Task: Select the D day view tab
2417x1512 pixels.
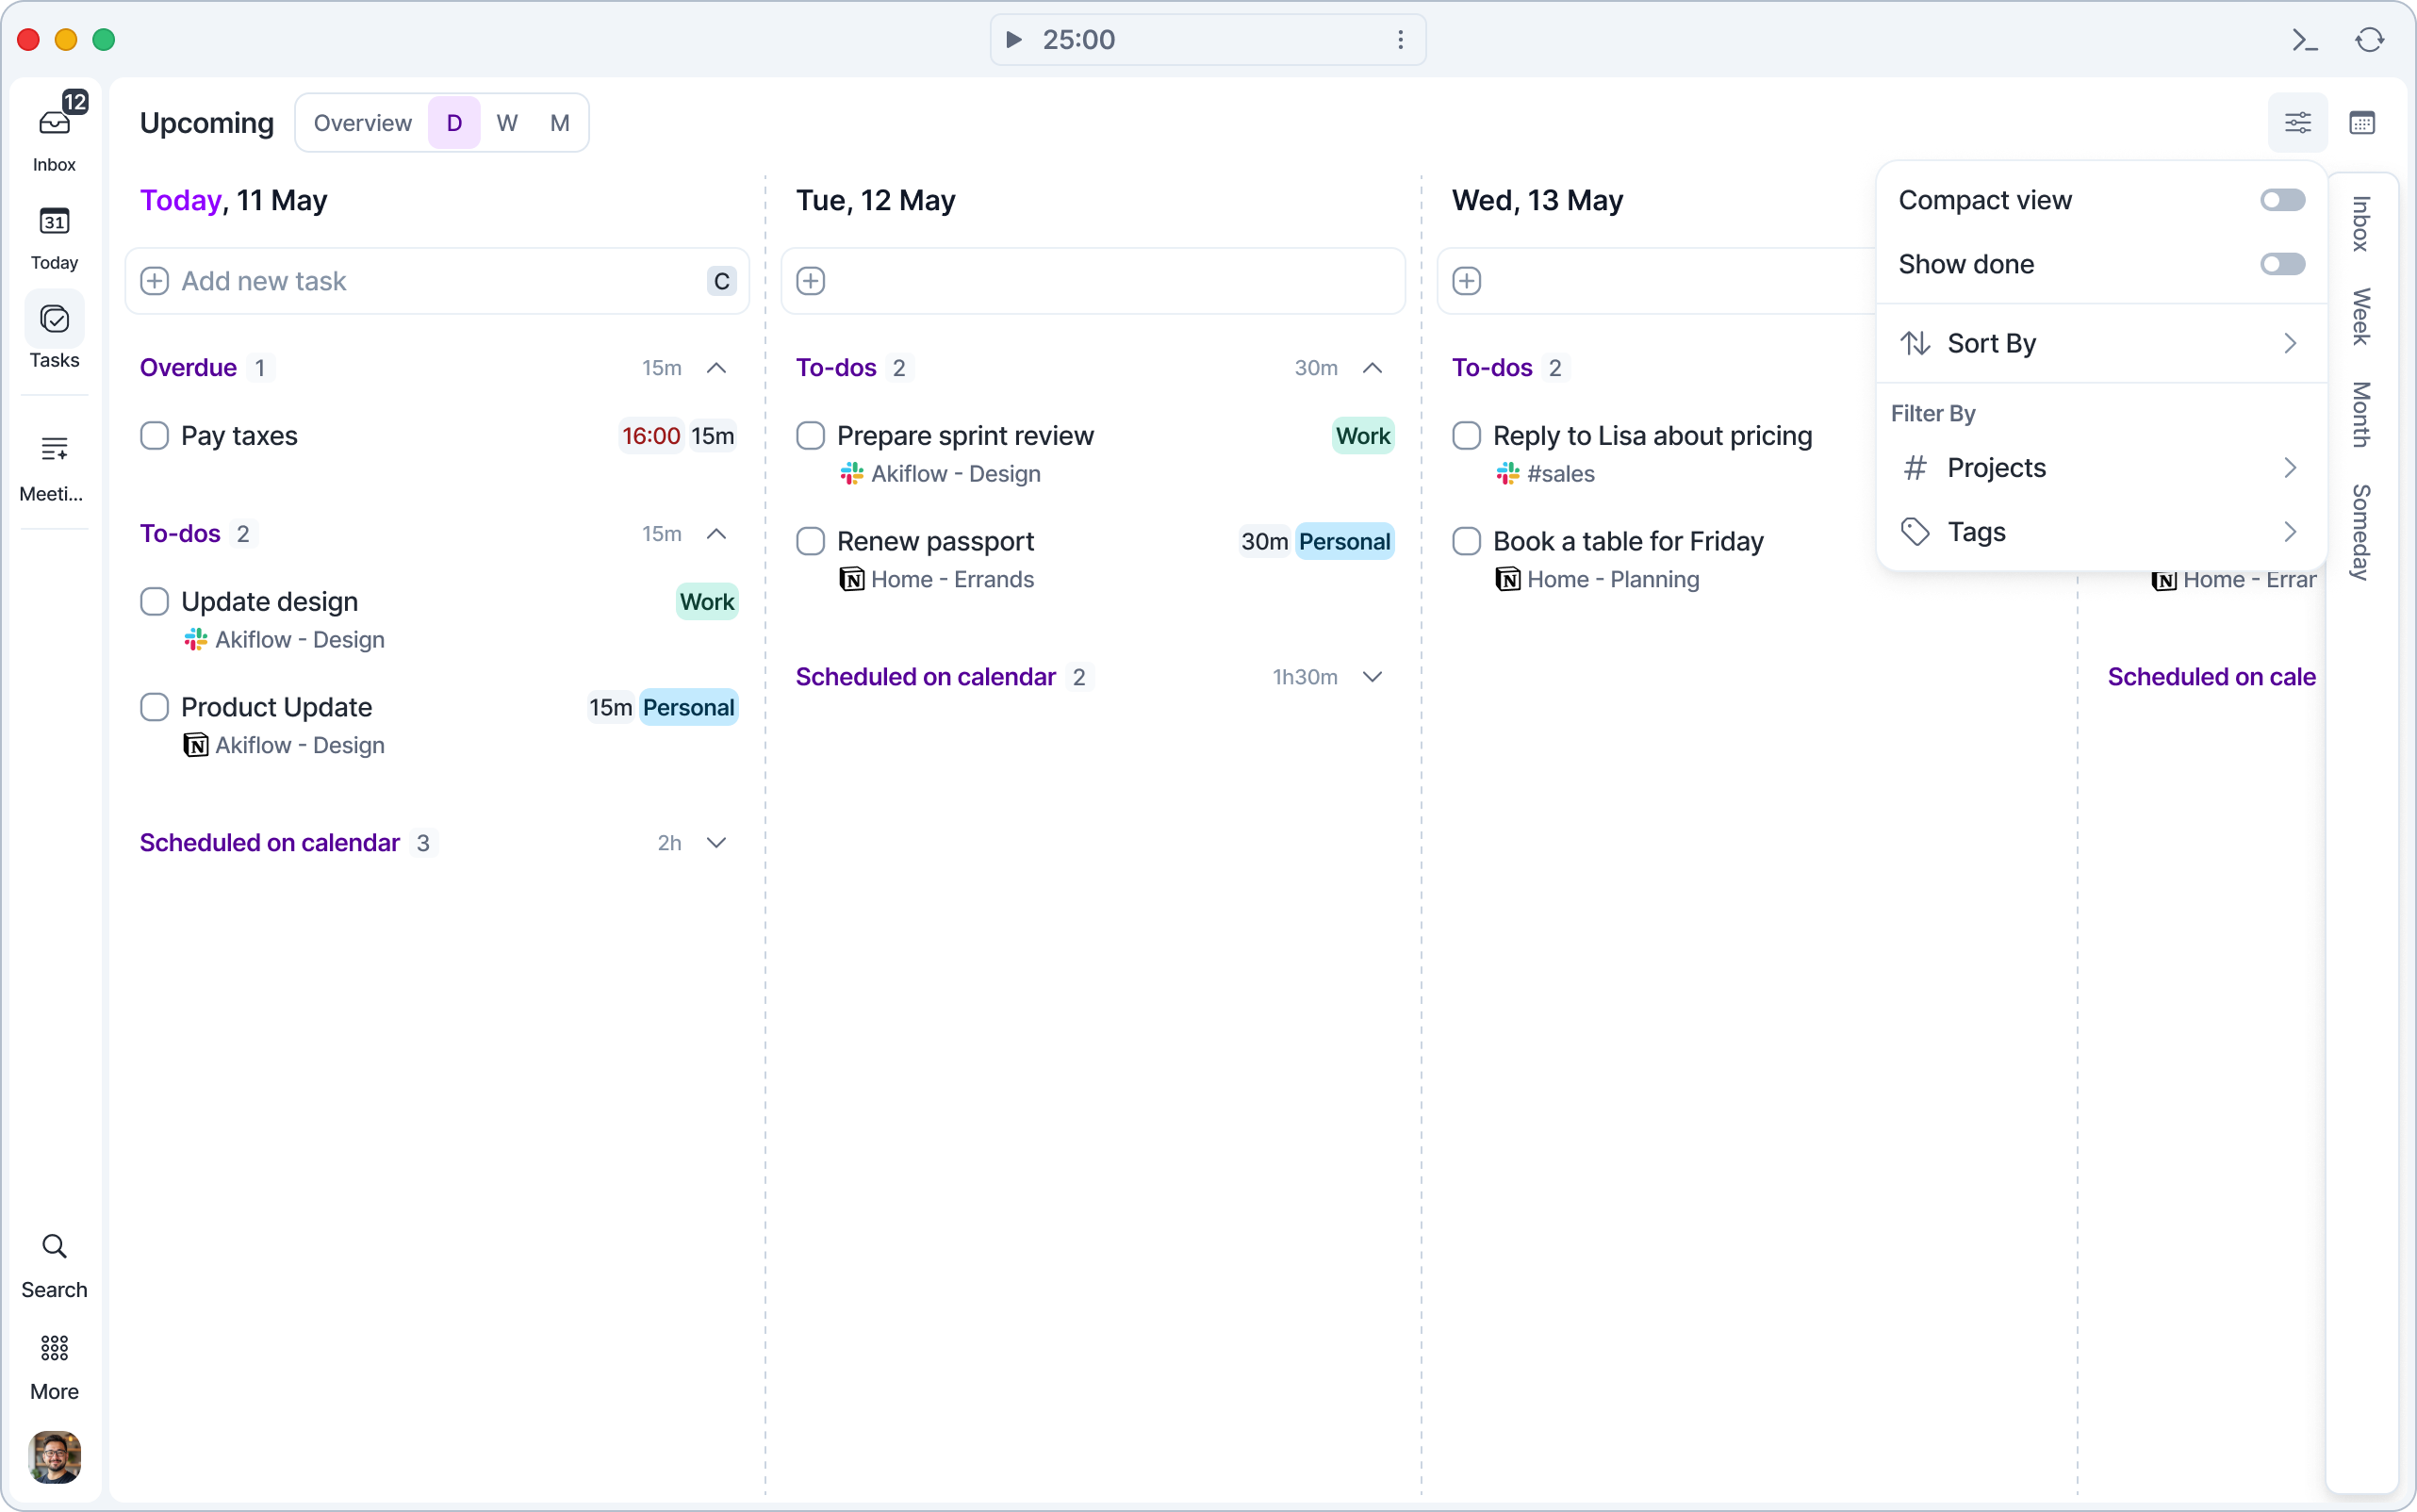Action: coord(454,123)
